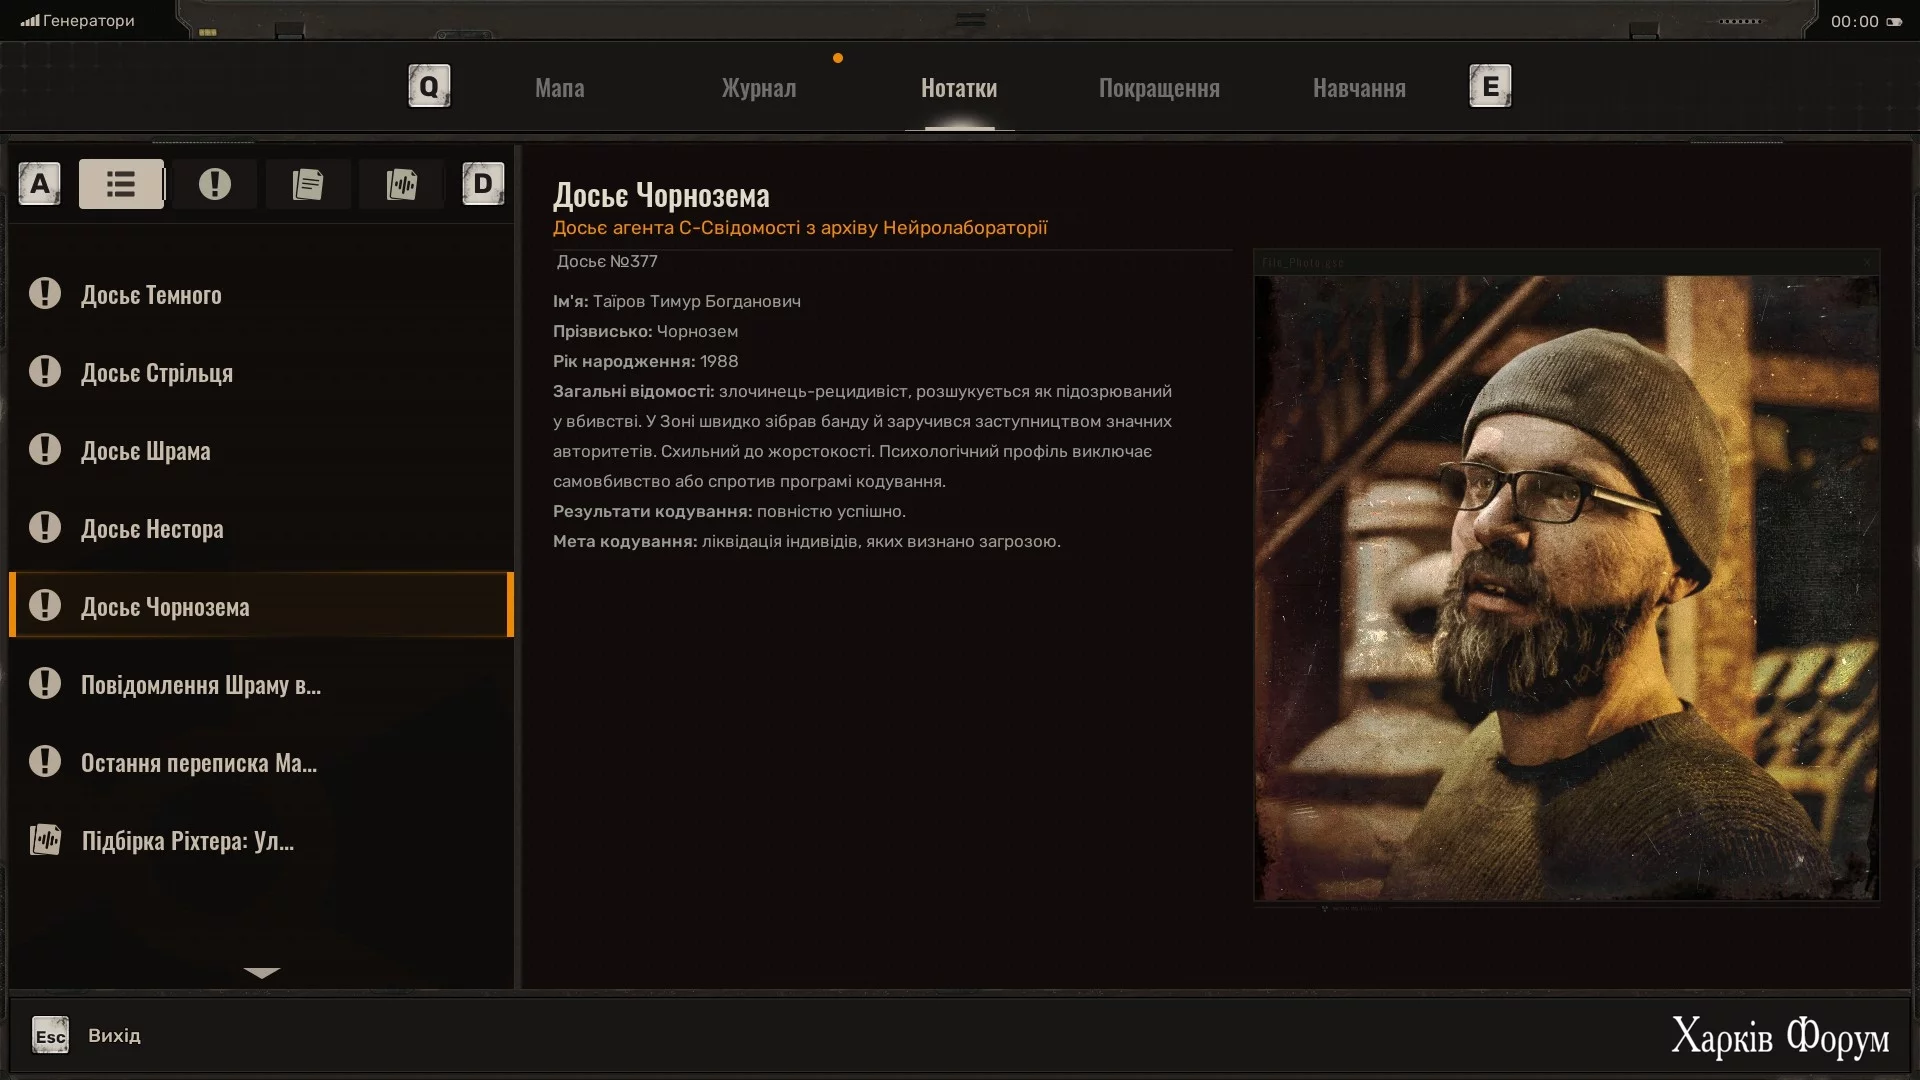Click exclamation icon beside Досьє Чорнозема
The width and height of the screenshot is (1920, 1080).
tap(45, 605)
